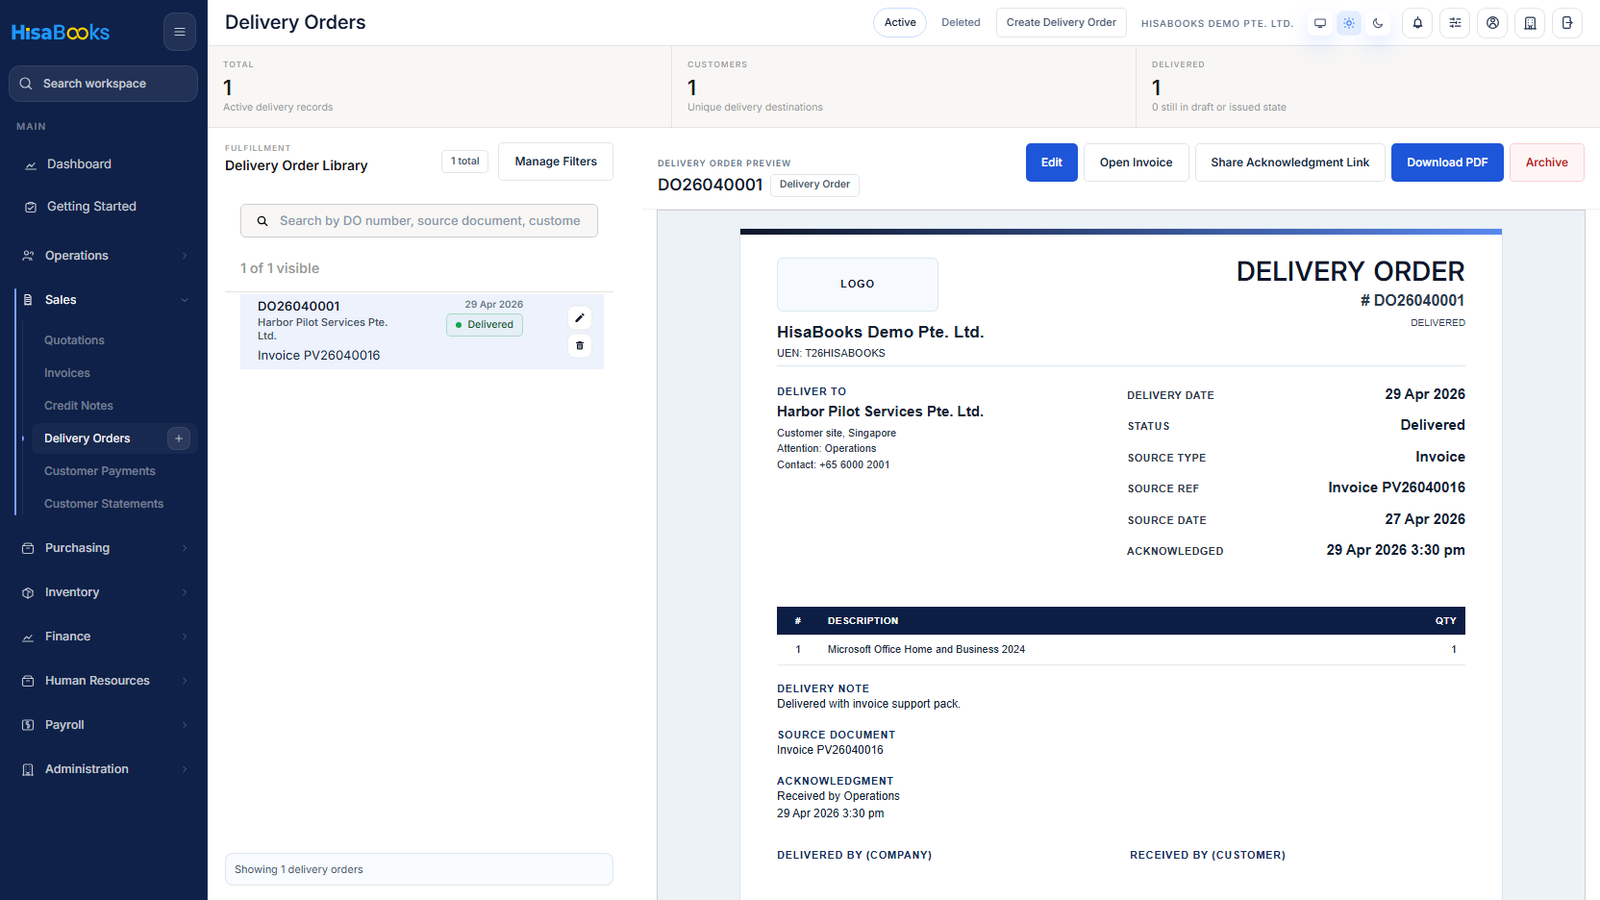Click LOGO placeholder in preview

858,284
